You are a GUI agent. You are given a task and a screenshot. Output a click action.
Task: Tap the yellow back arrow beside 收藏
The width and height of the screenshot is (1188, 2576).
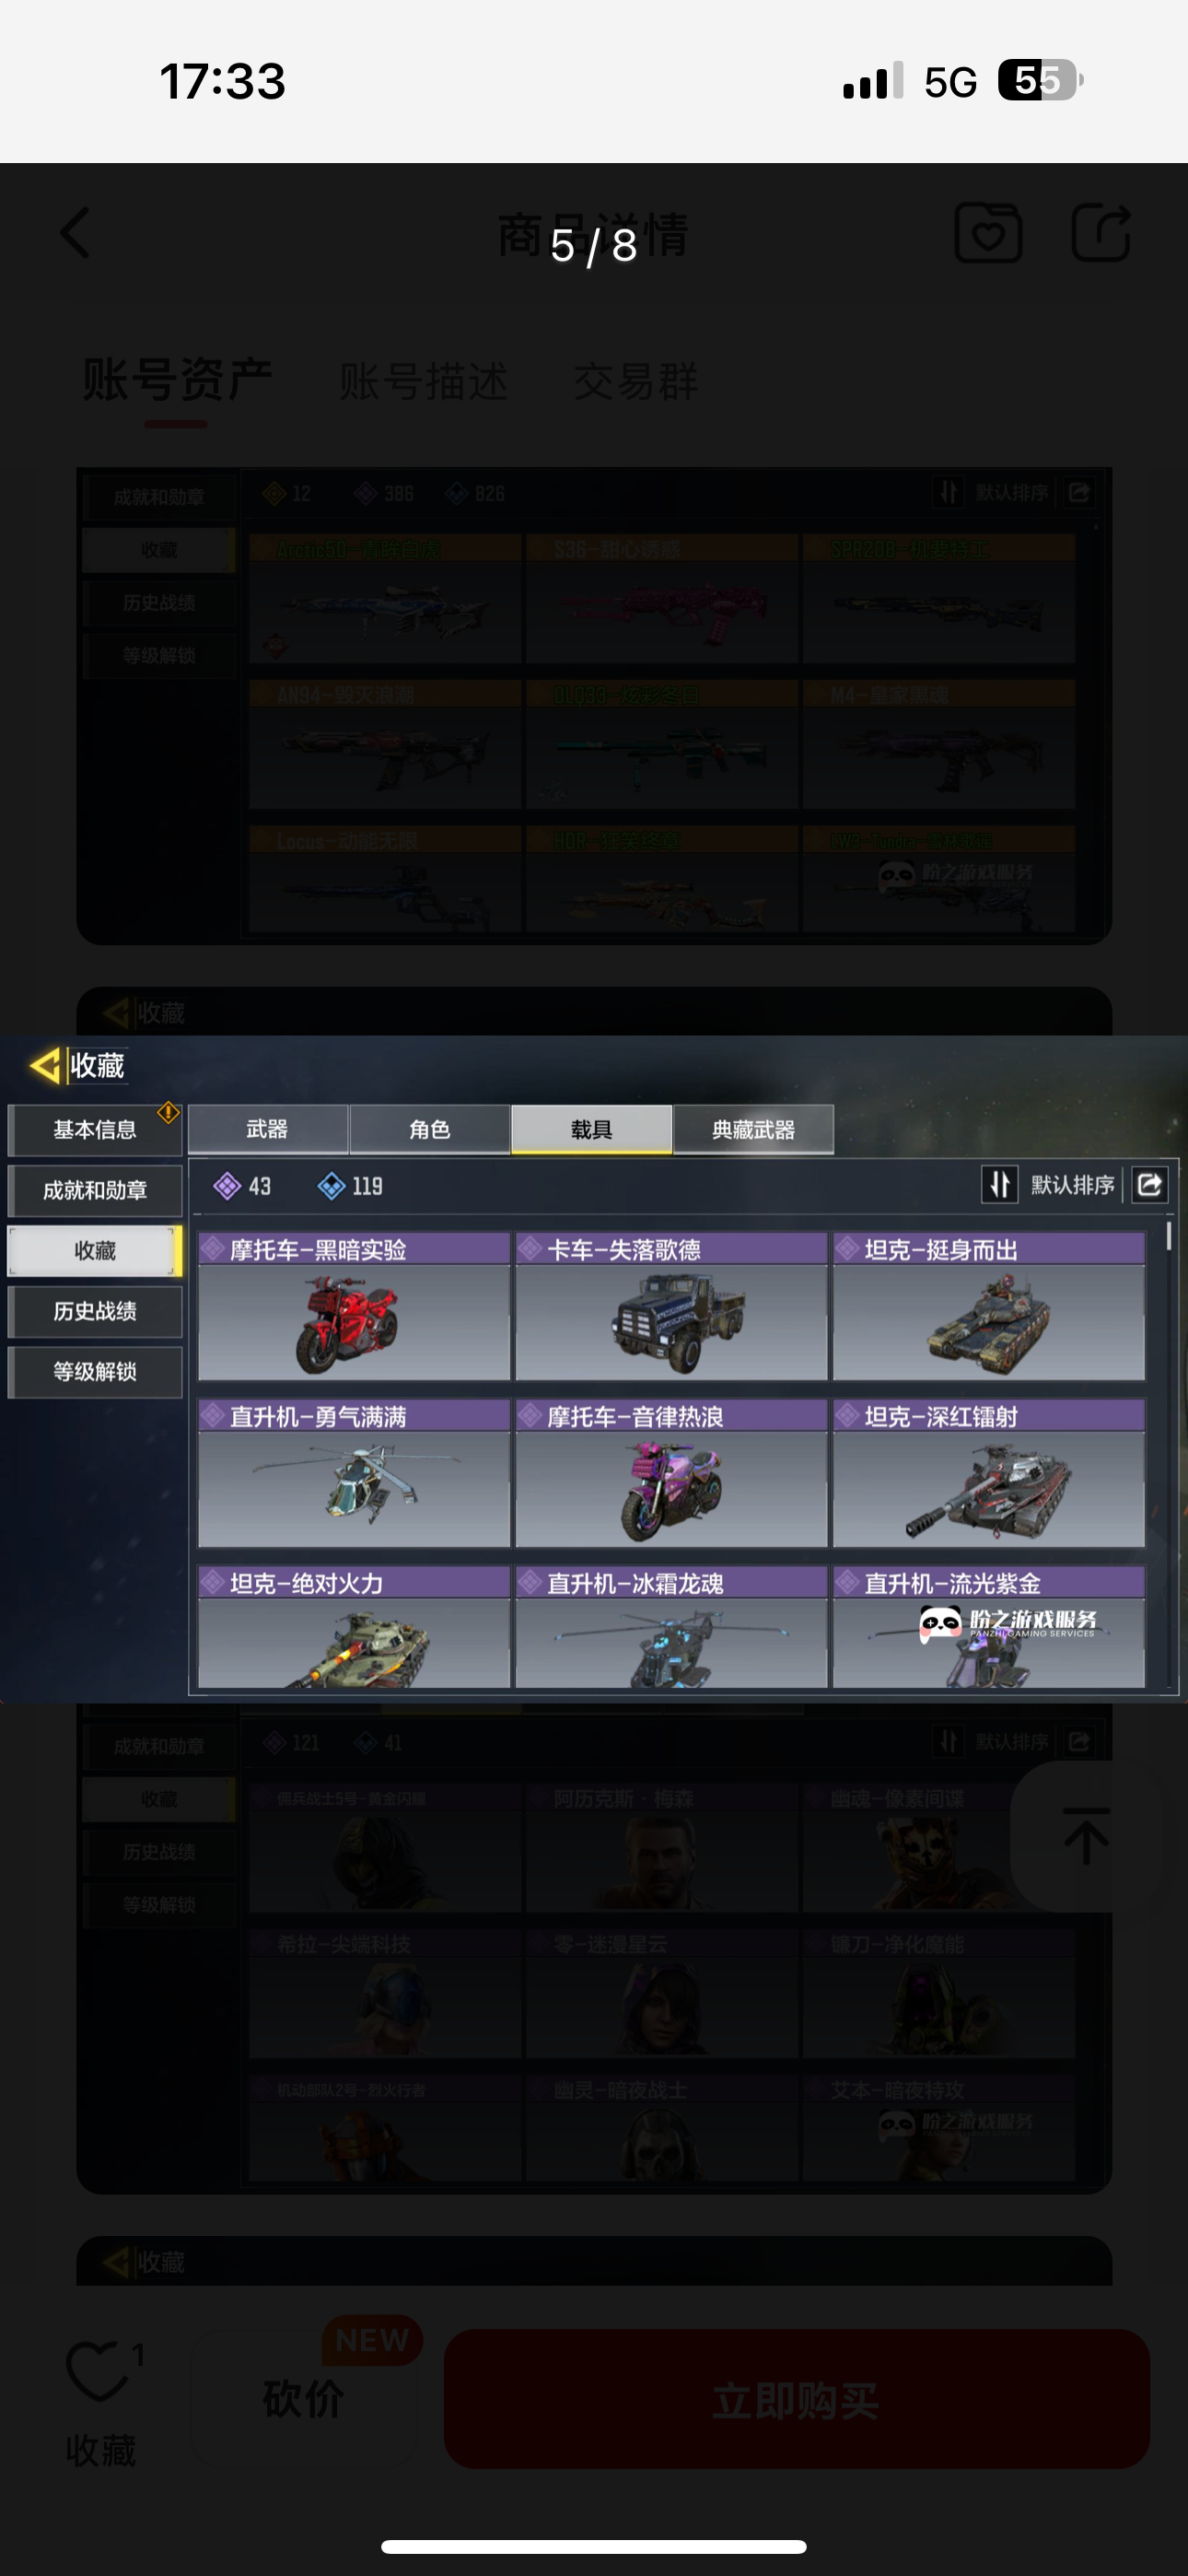(45, 1065)
